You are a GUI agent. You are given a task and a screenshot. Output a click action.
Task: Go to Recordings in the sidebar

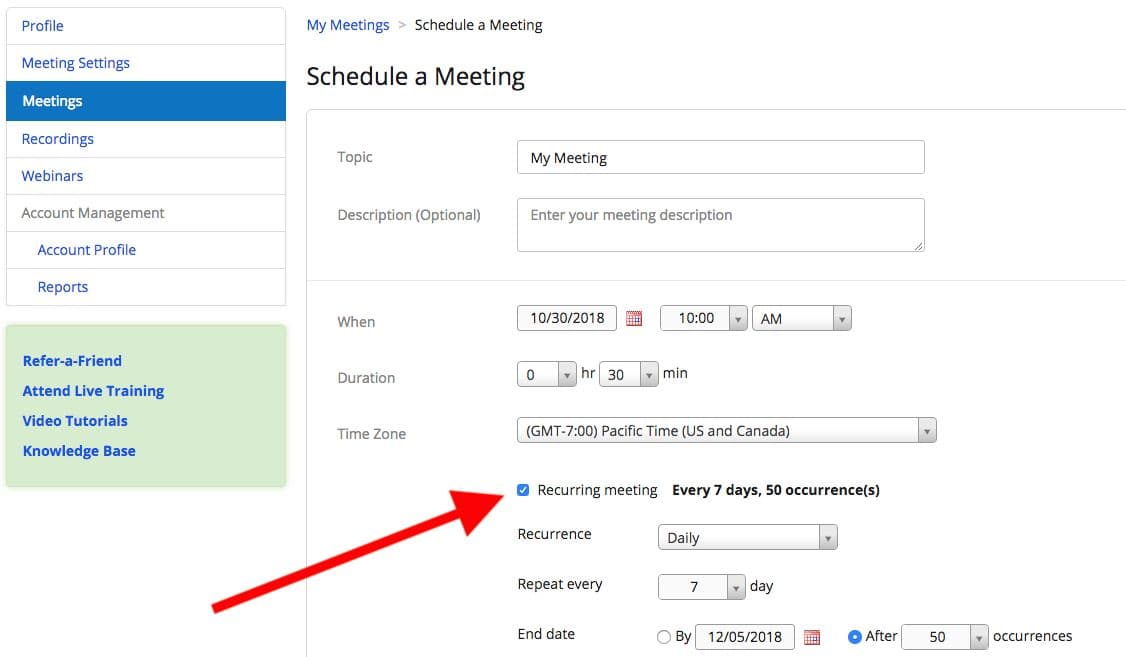(58, 139)
